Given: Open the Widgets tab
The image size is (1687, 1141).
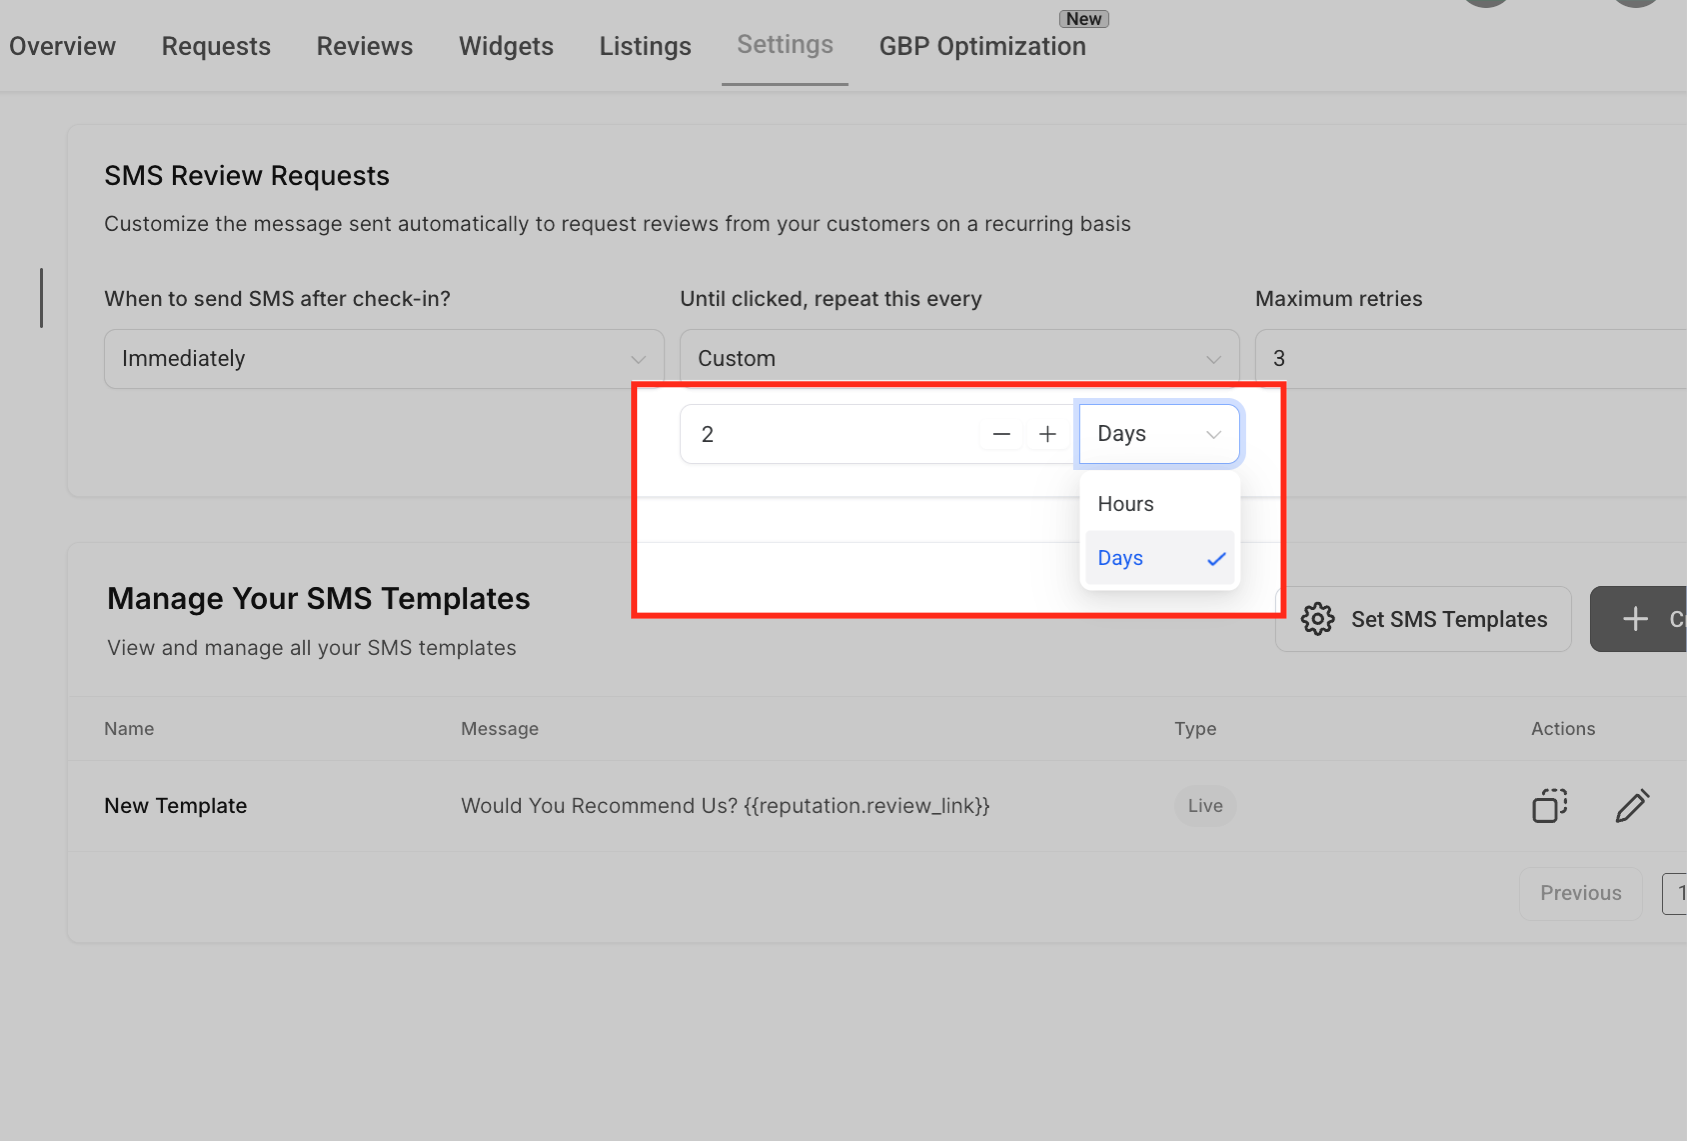Looking at the screenshot, I should [x=506, y=46].
